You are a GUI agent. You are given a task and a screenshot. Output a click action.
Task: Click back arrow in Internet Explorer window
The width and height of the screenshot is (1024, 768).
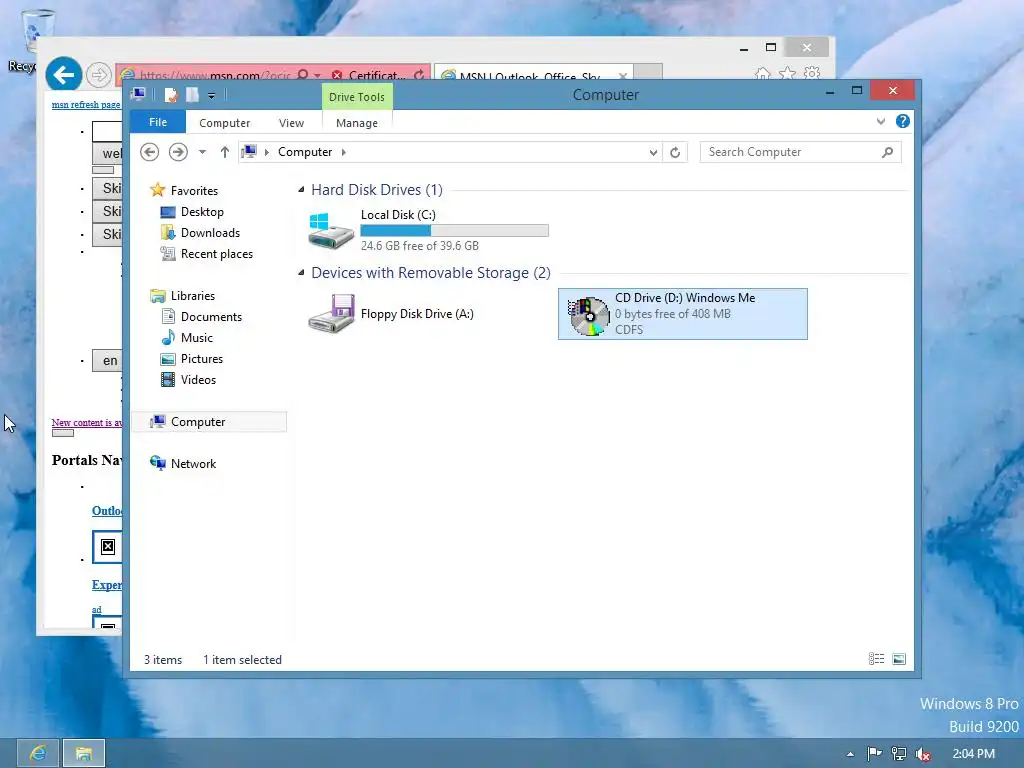pyautogui.click(x=63, y=75)
